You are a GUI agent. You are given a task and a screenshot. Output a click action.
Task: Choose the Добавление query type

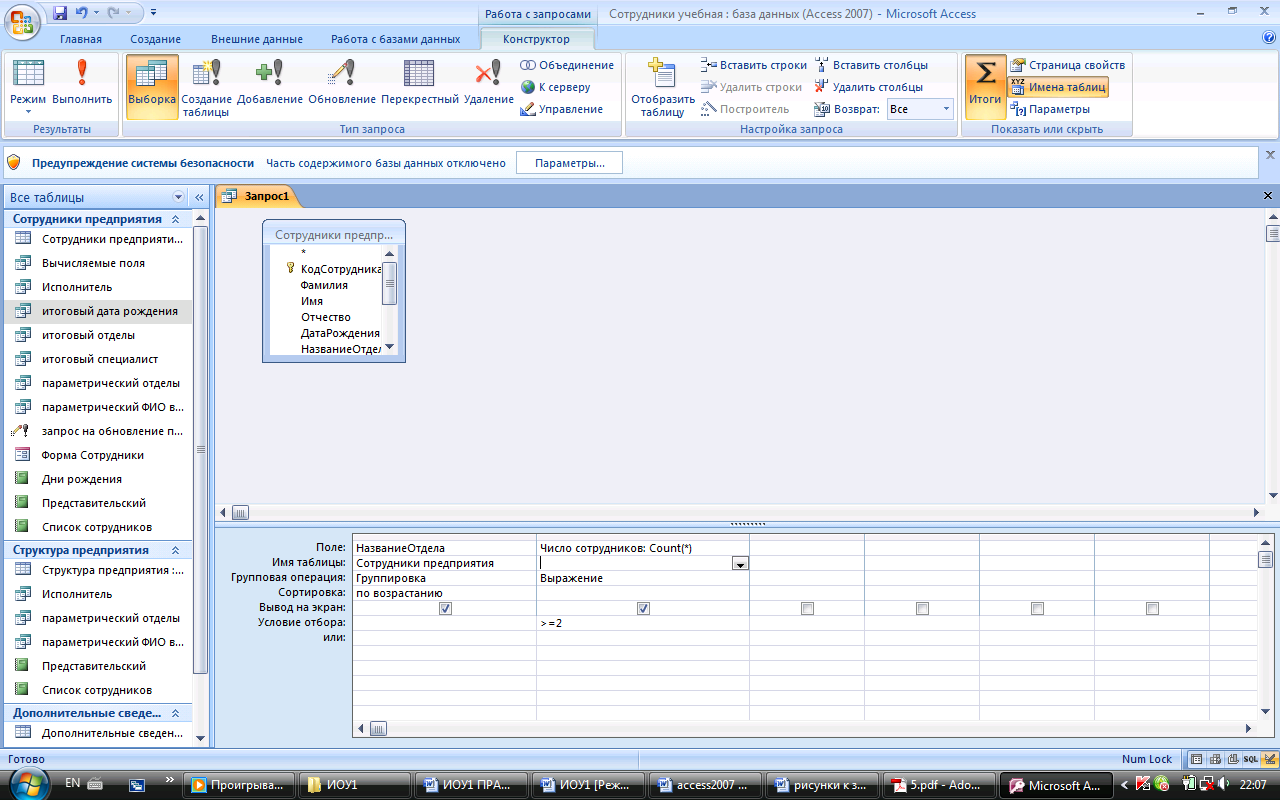pyautogui.click(x=270, y=86)
